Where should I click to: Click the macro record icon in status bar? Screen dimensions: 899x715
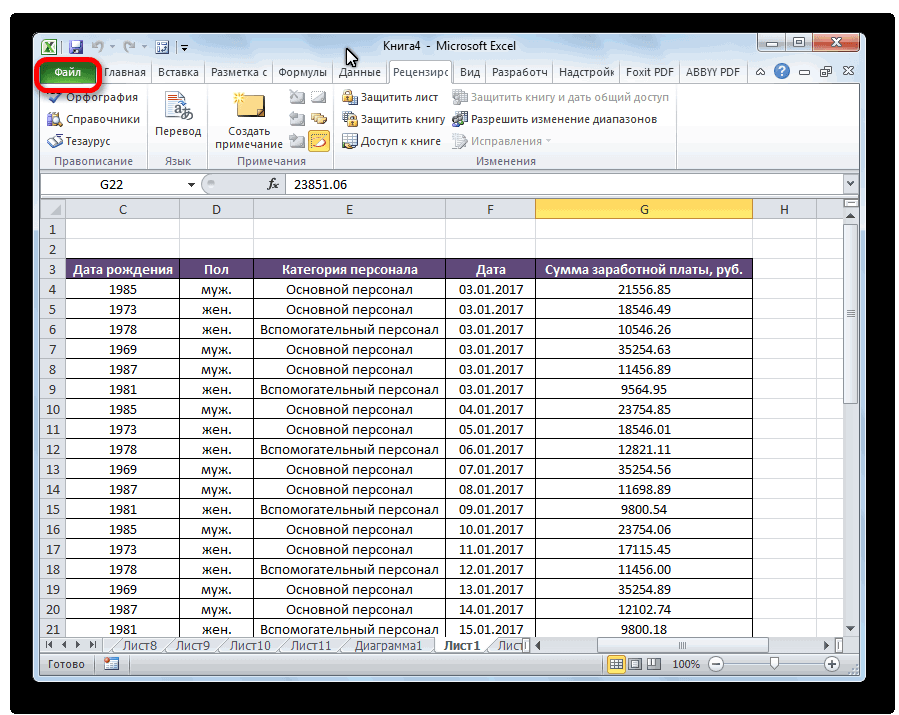[111, 664]
